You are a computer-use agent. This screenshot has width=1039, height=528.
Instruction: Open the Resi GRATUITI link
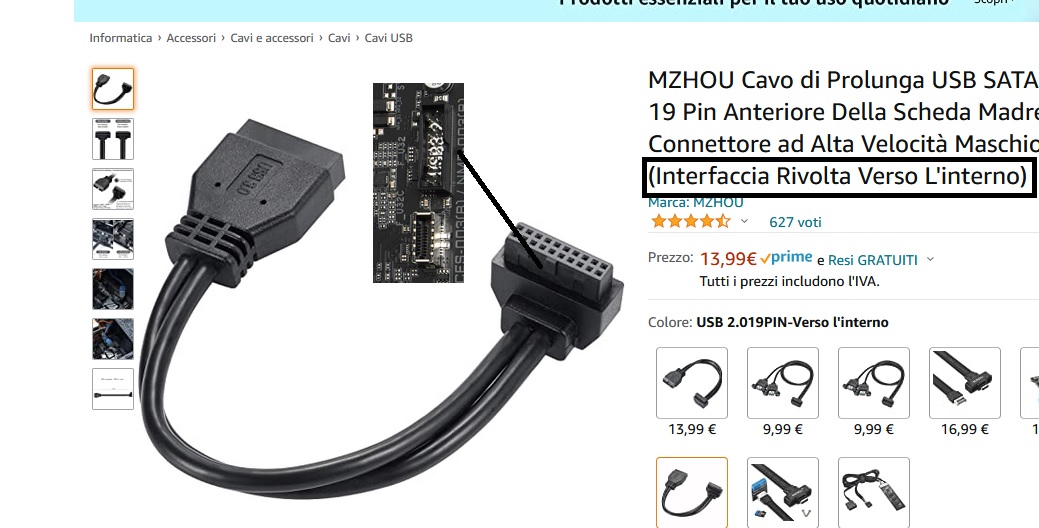873,260
